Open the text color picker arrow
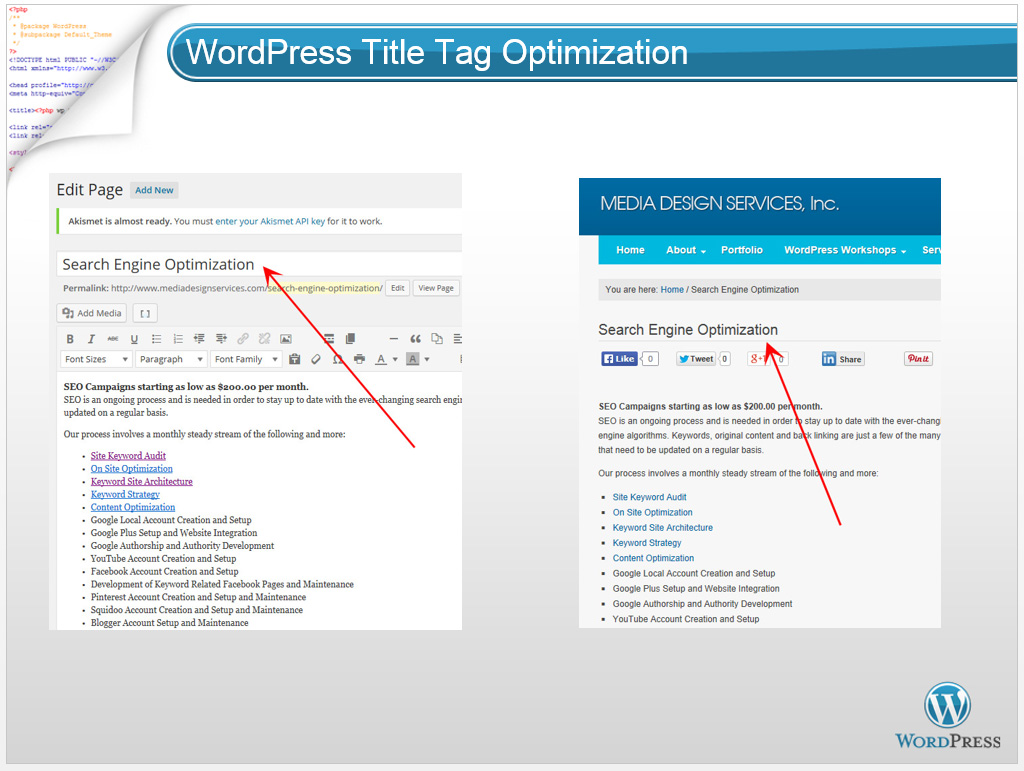Screen dimensions: 1024x771 (x=395, y=359)
